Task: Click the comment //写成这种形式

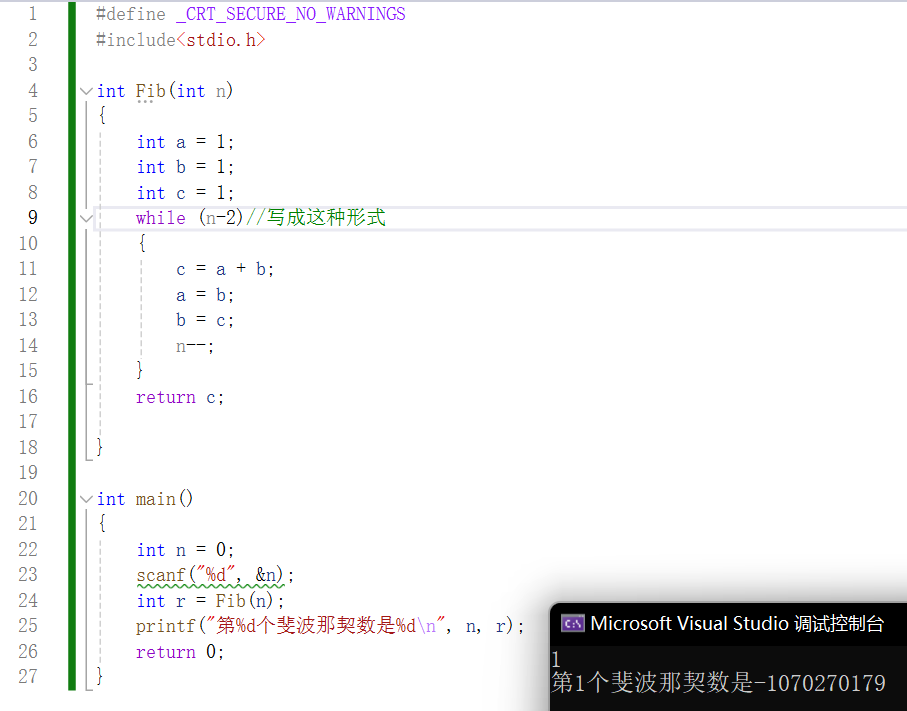Action: pyautogui.click(x=316, y=218)
